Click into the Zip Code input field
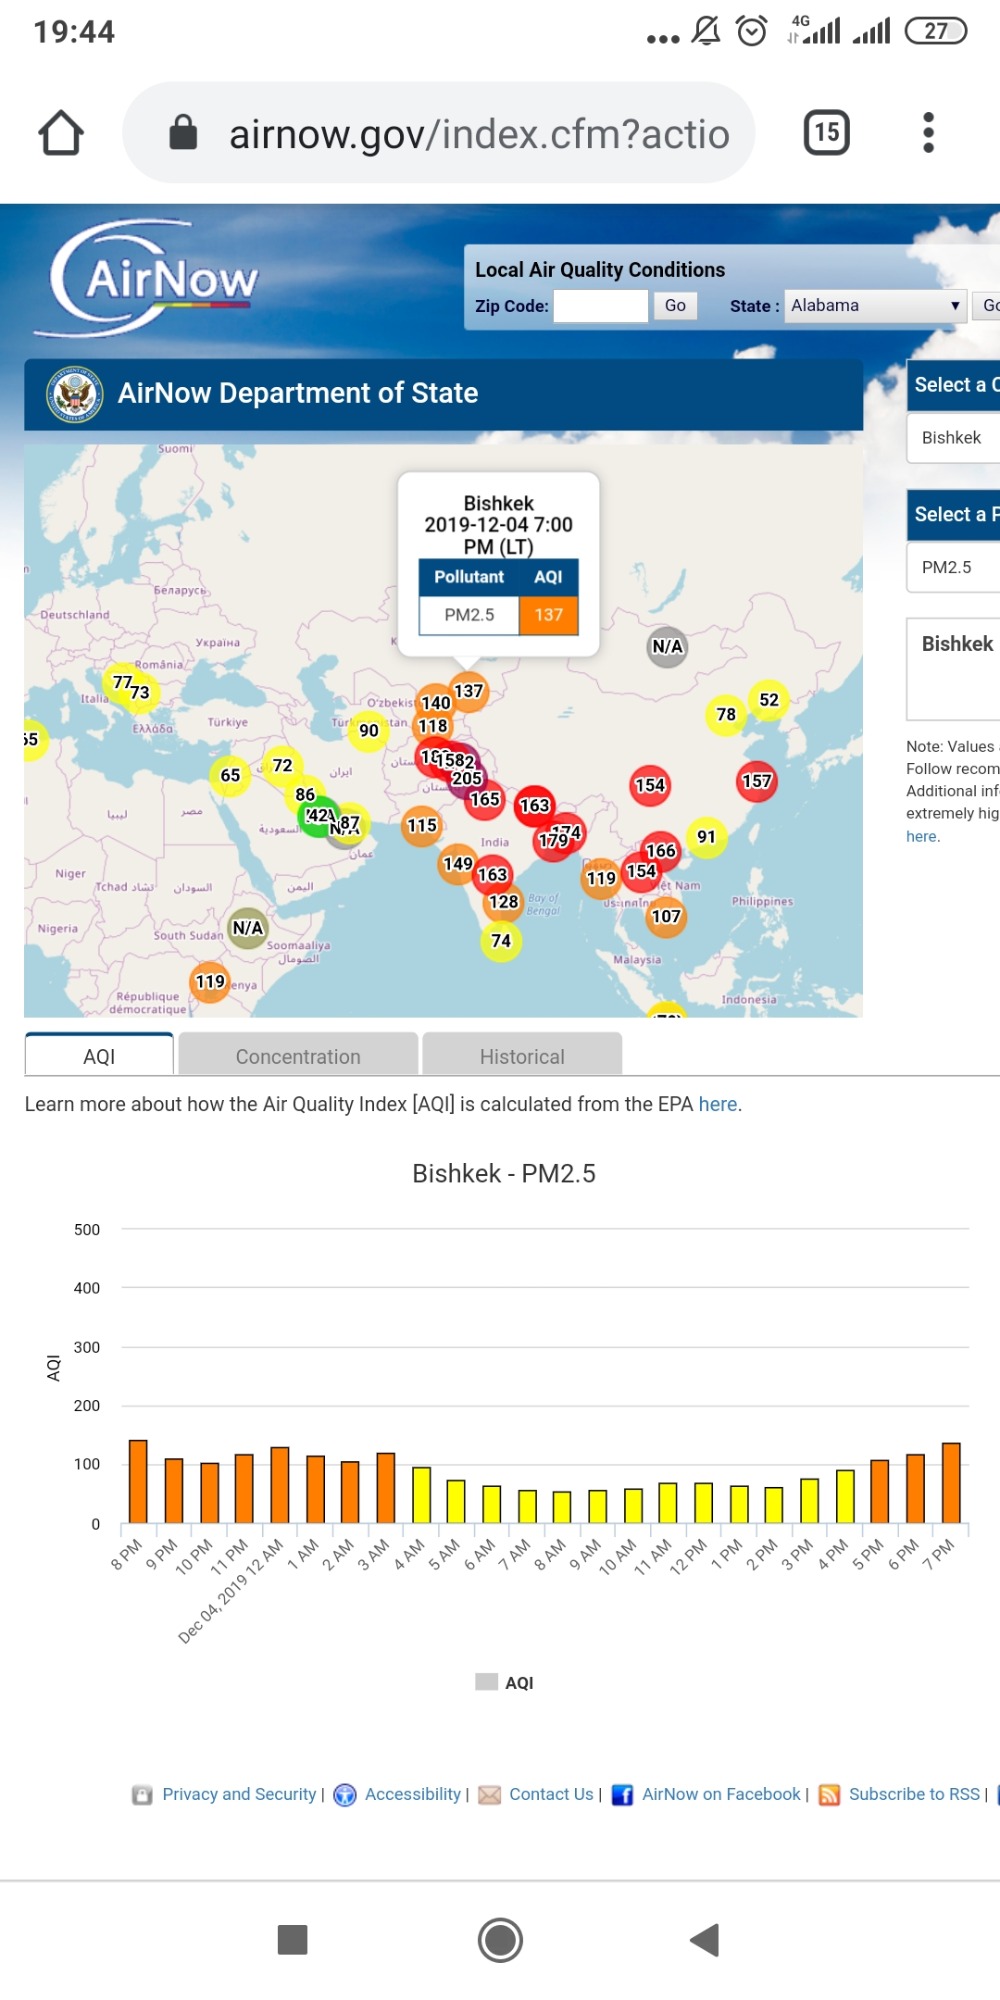 coord(601,306)
